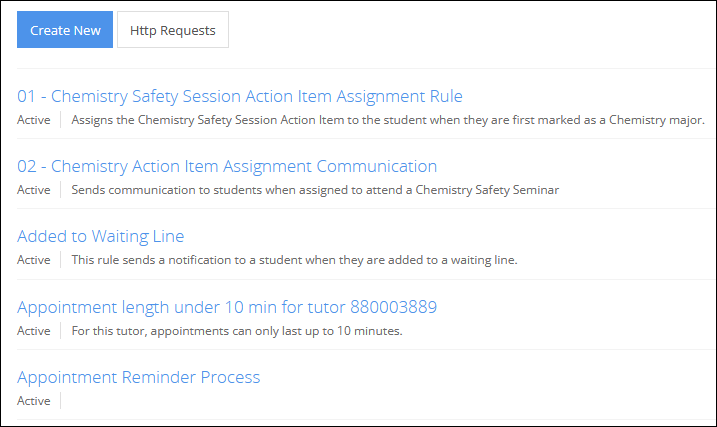This screenshot has height=427, width=717.
Task: Click Active status under Added to Waiting Line
Action: (x=33, y=260)
